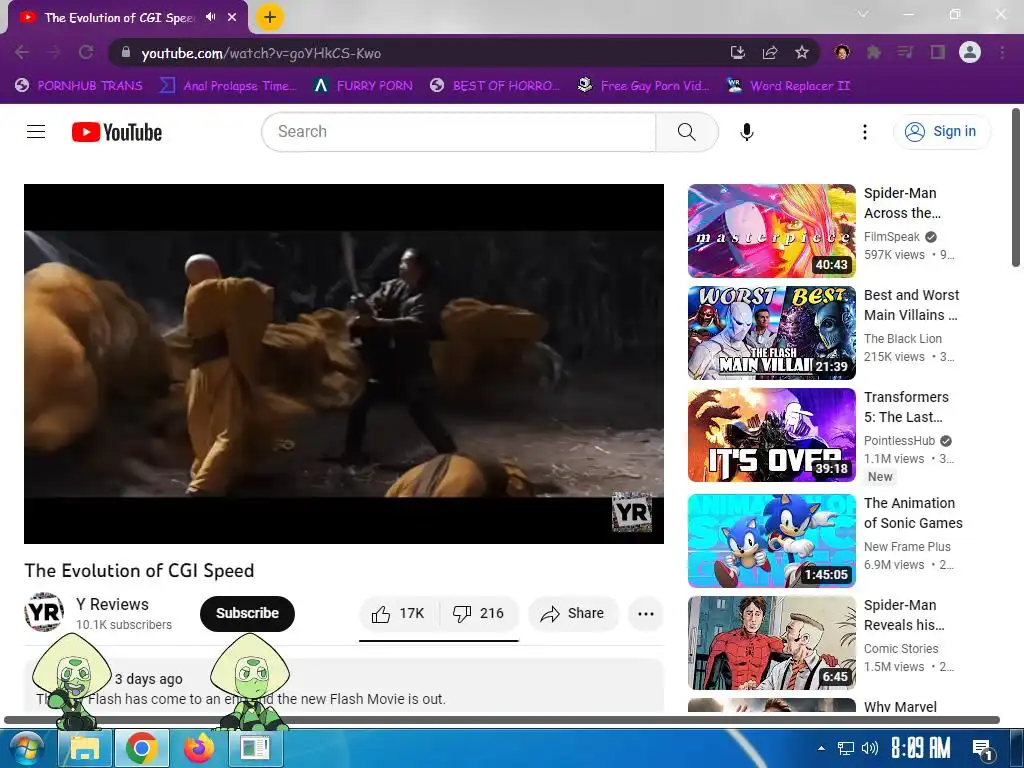This screenshot has height=768, width=1024.
Task: Close The Evolution of CGI Speed tab
Action: tap(232, 17)
